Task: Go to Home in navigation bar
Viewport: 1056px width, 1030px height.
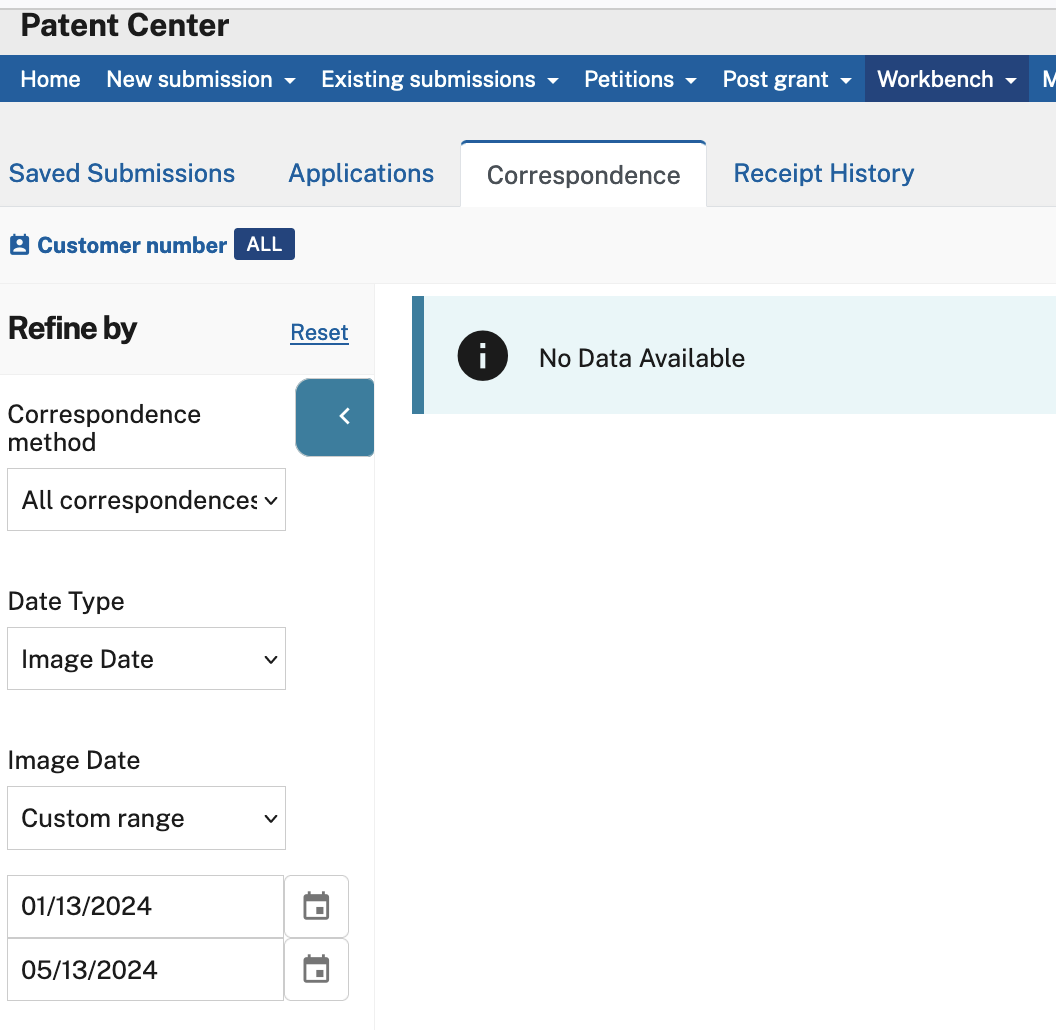Action: point(51,79)
